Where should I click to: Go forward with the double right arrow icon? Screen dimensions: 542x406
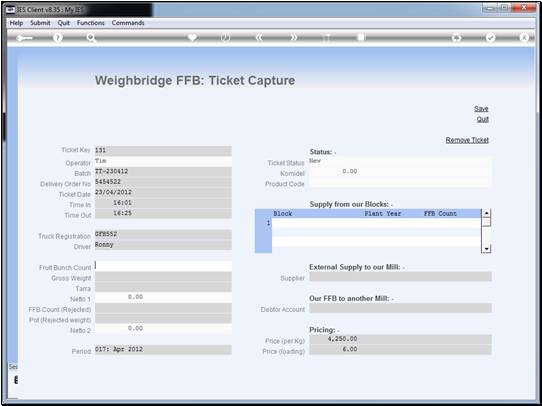pos(293,38)
